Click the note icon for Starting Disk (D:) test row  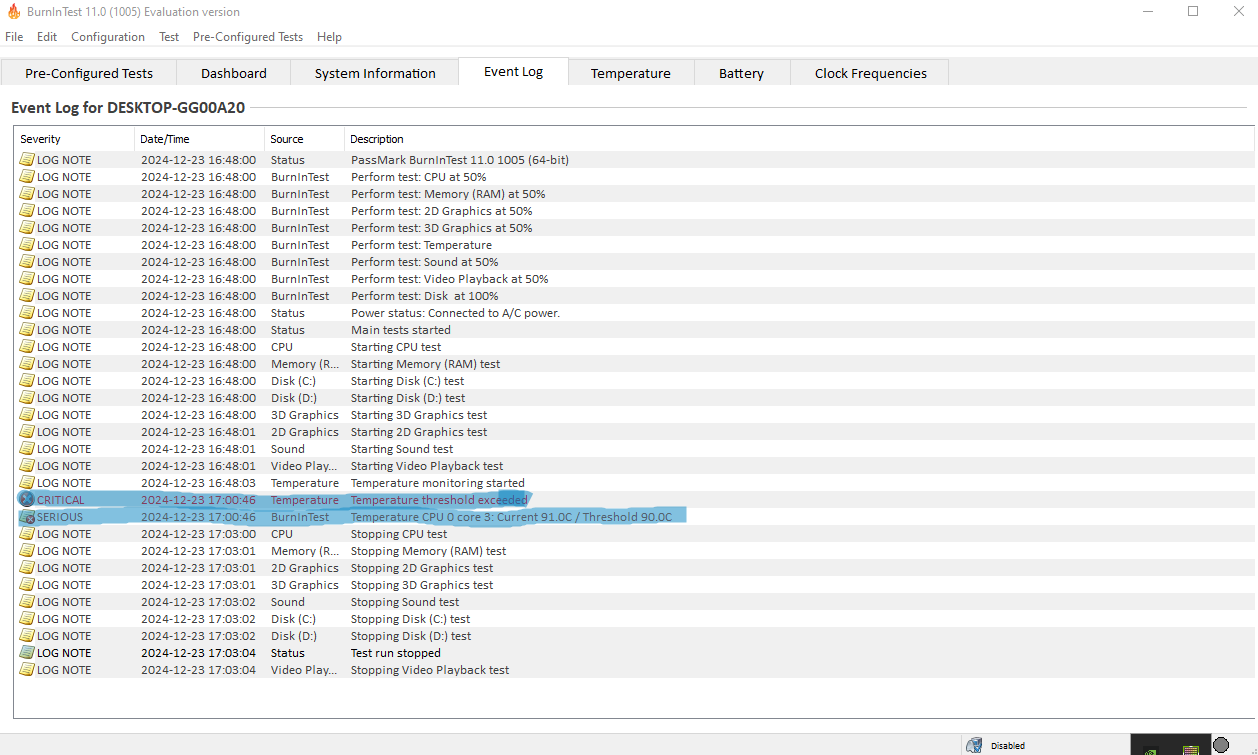pyautogui.click(x=27, y=398)
